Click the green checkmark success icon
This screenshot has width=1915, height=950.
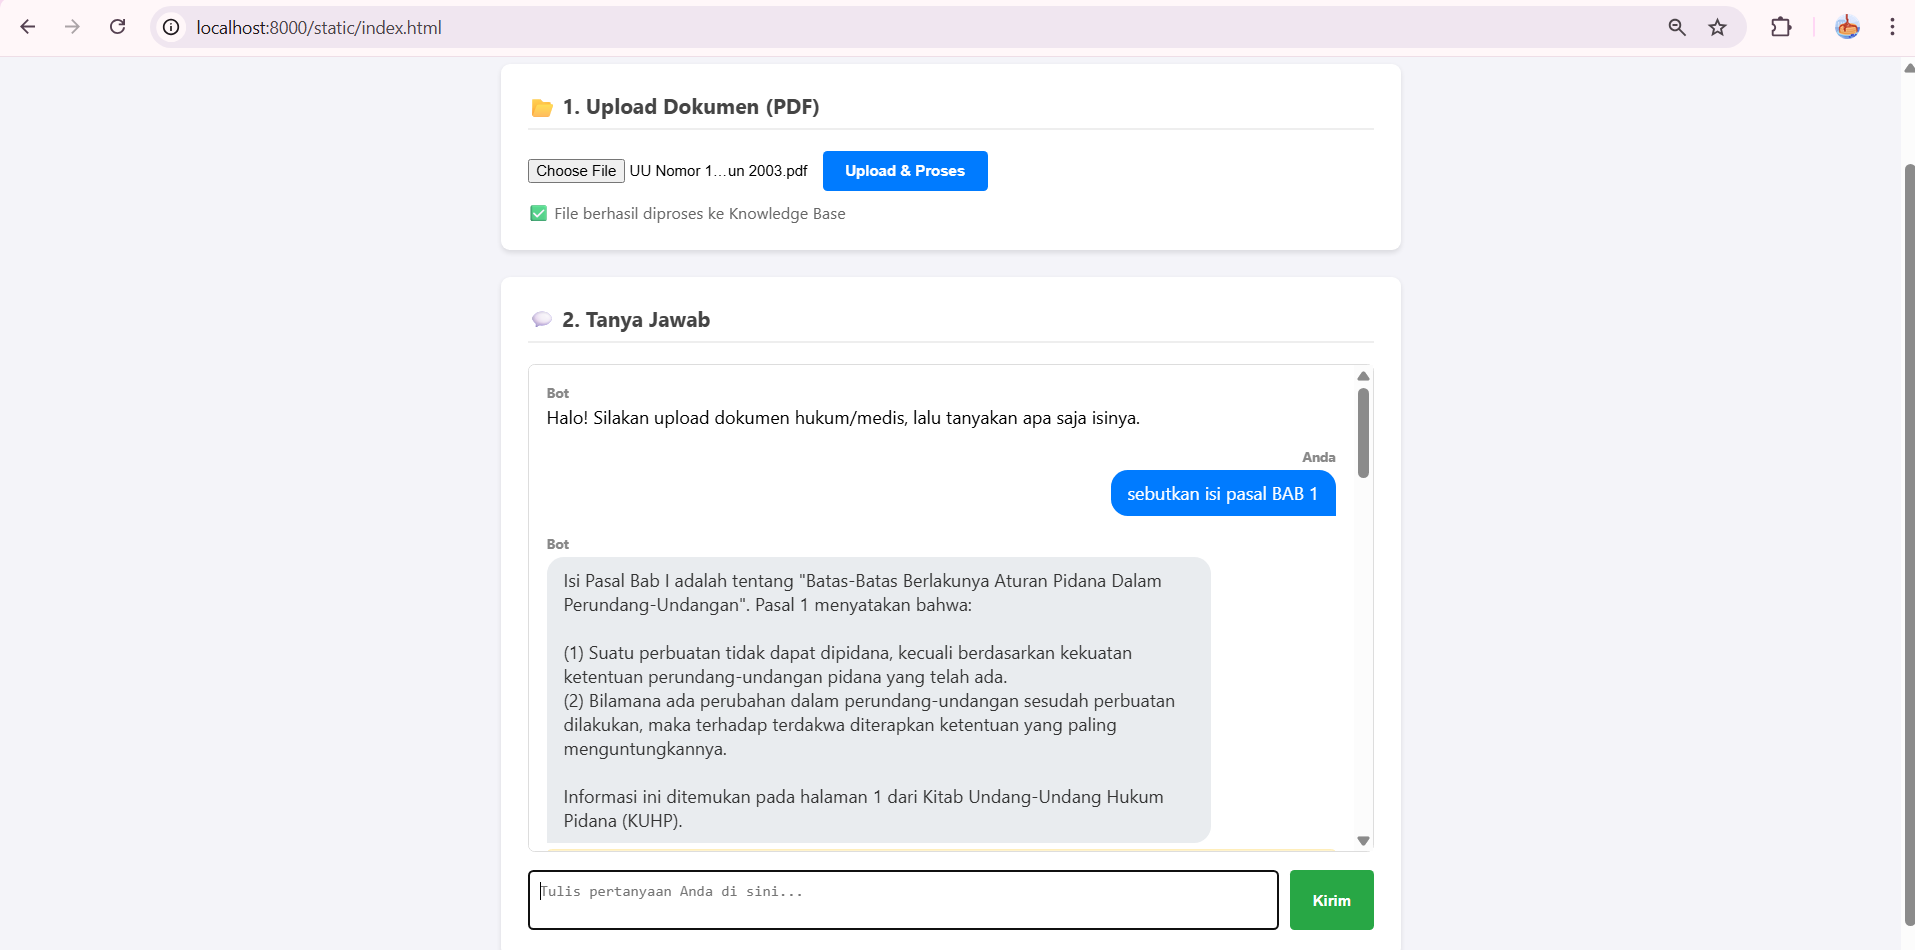pos(538,213)
